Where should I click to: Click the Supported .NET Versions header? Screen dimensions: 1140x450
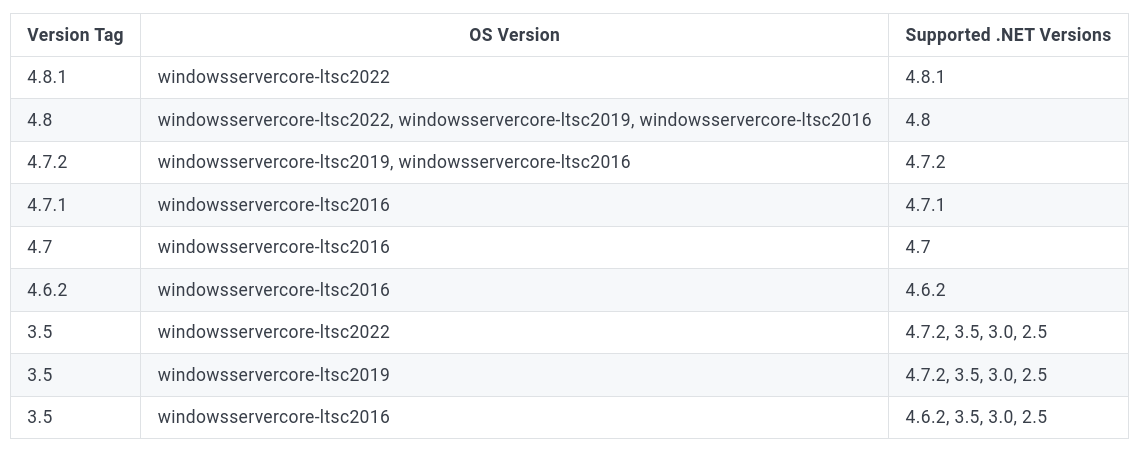[1008, 35]
